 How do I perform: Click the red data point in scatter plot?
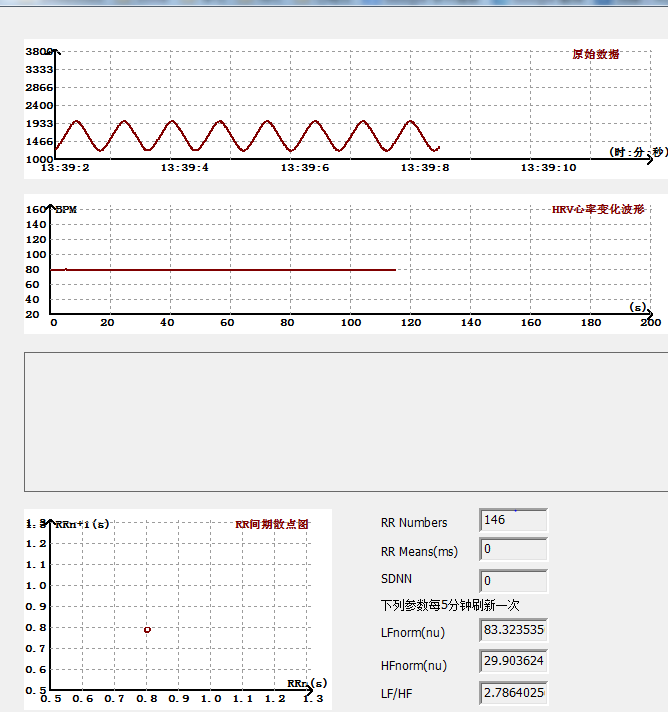coord(147,630)
